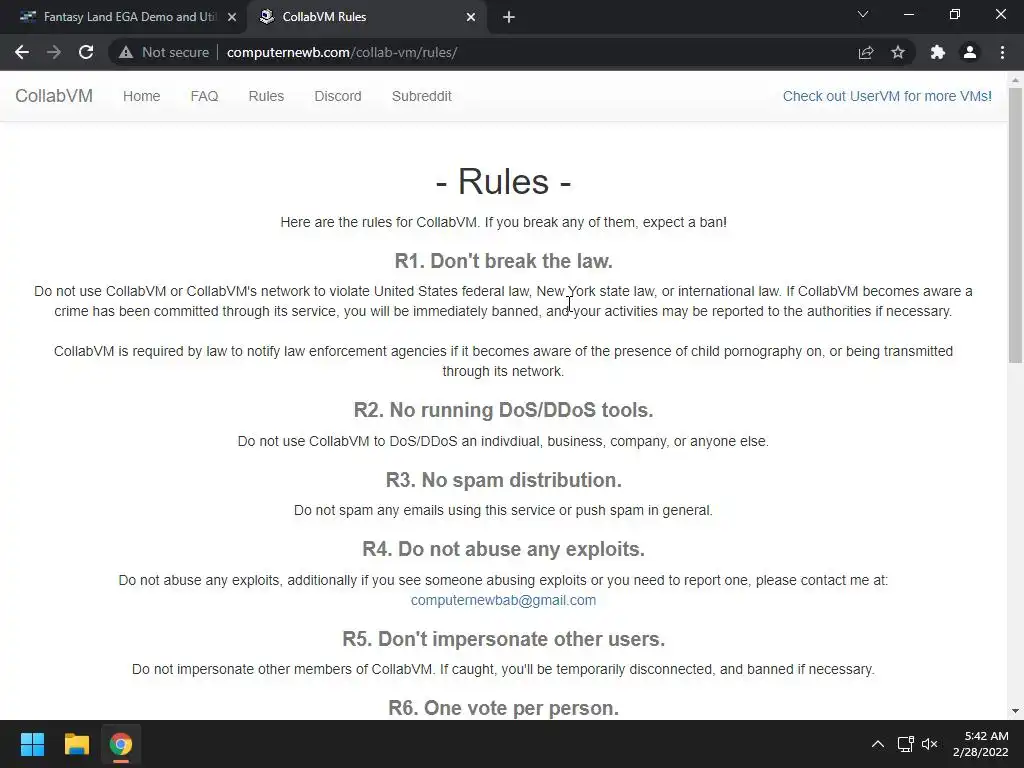Click the heading R2. No running DoS/DDoS tools.

[504, 410]
